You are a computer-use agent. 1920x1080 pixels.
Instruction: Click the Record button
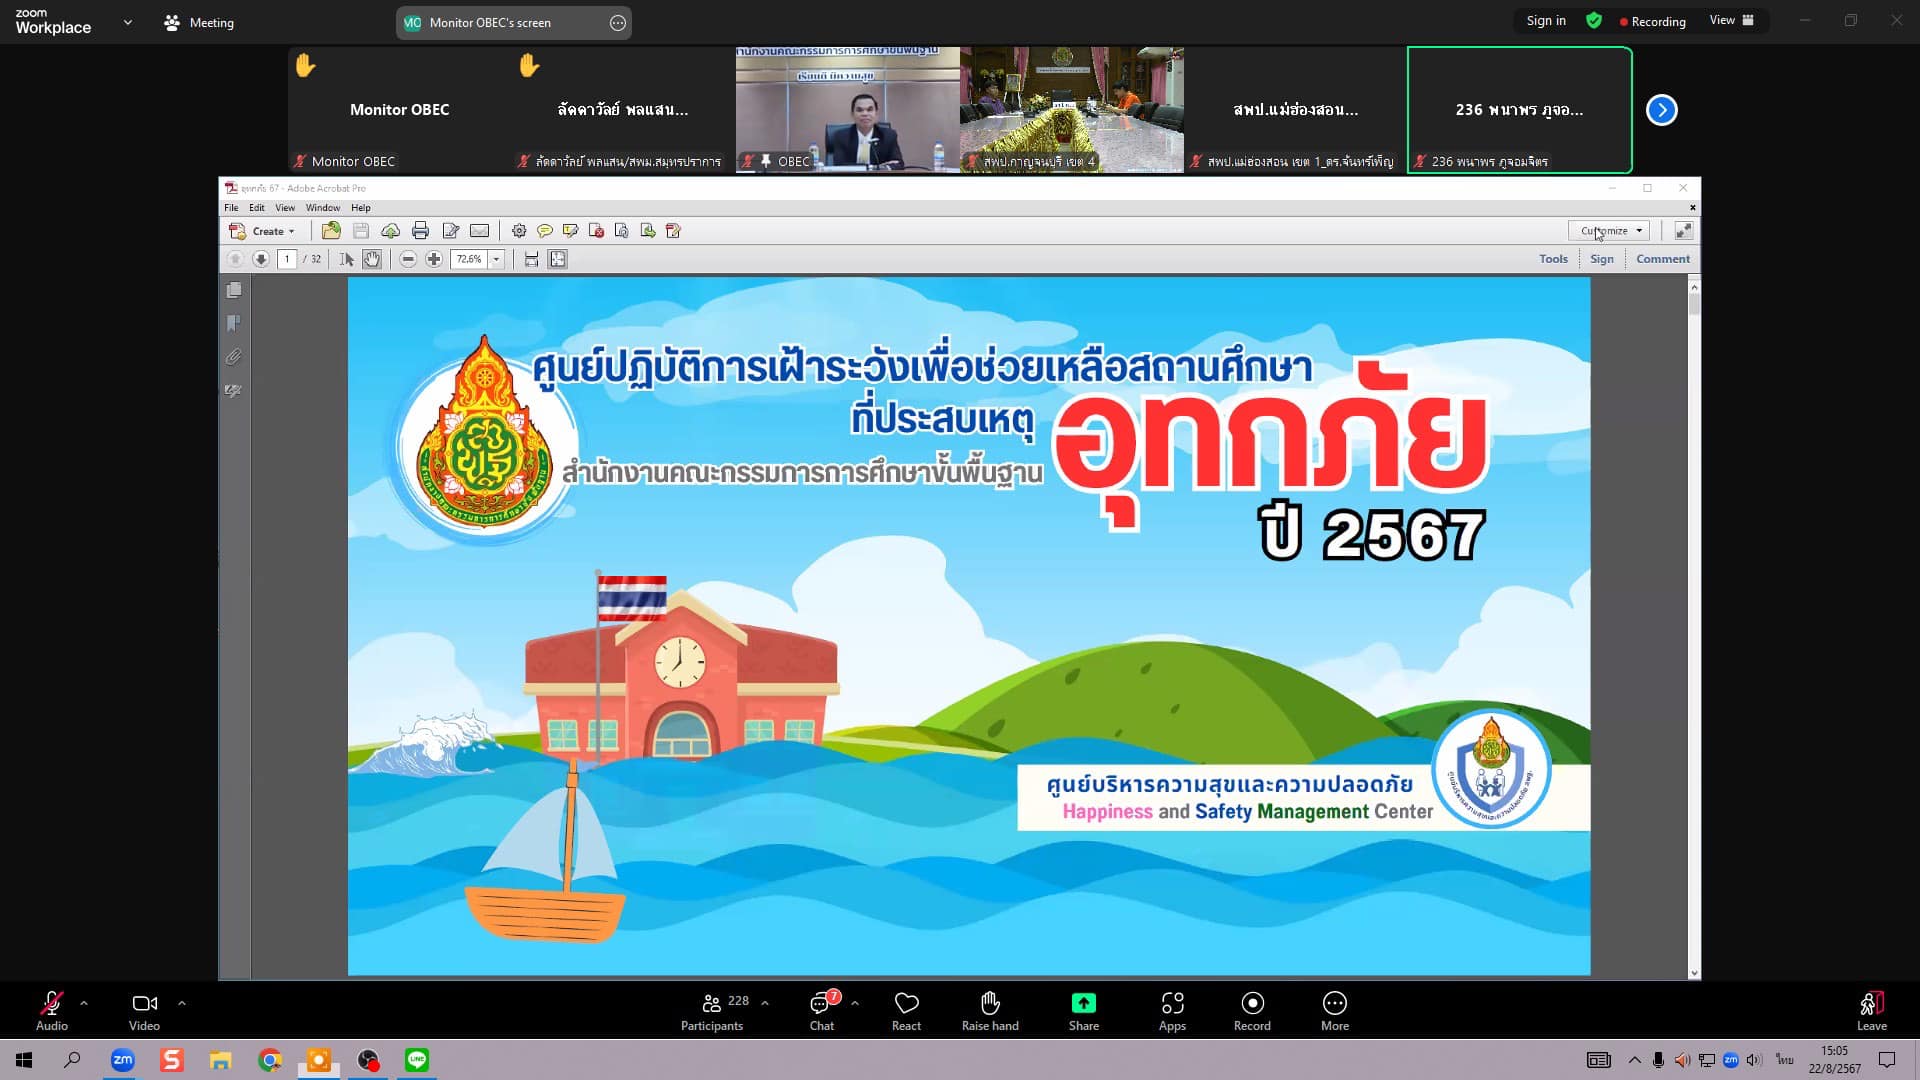click(1252, 1010)
